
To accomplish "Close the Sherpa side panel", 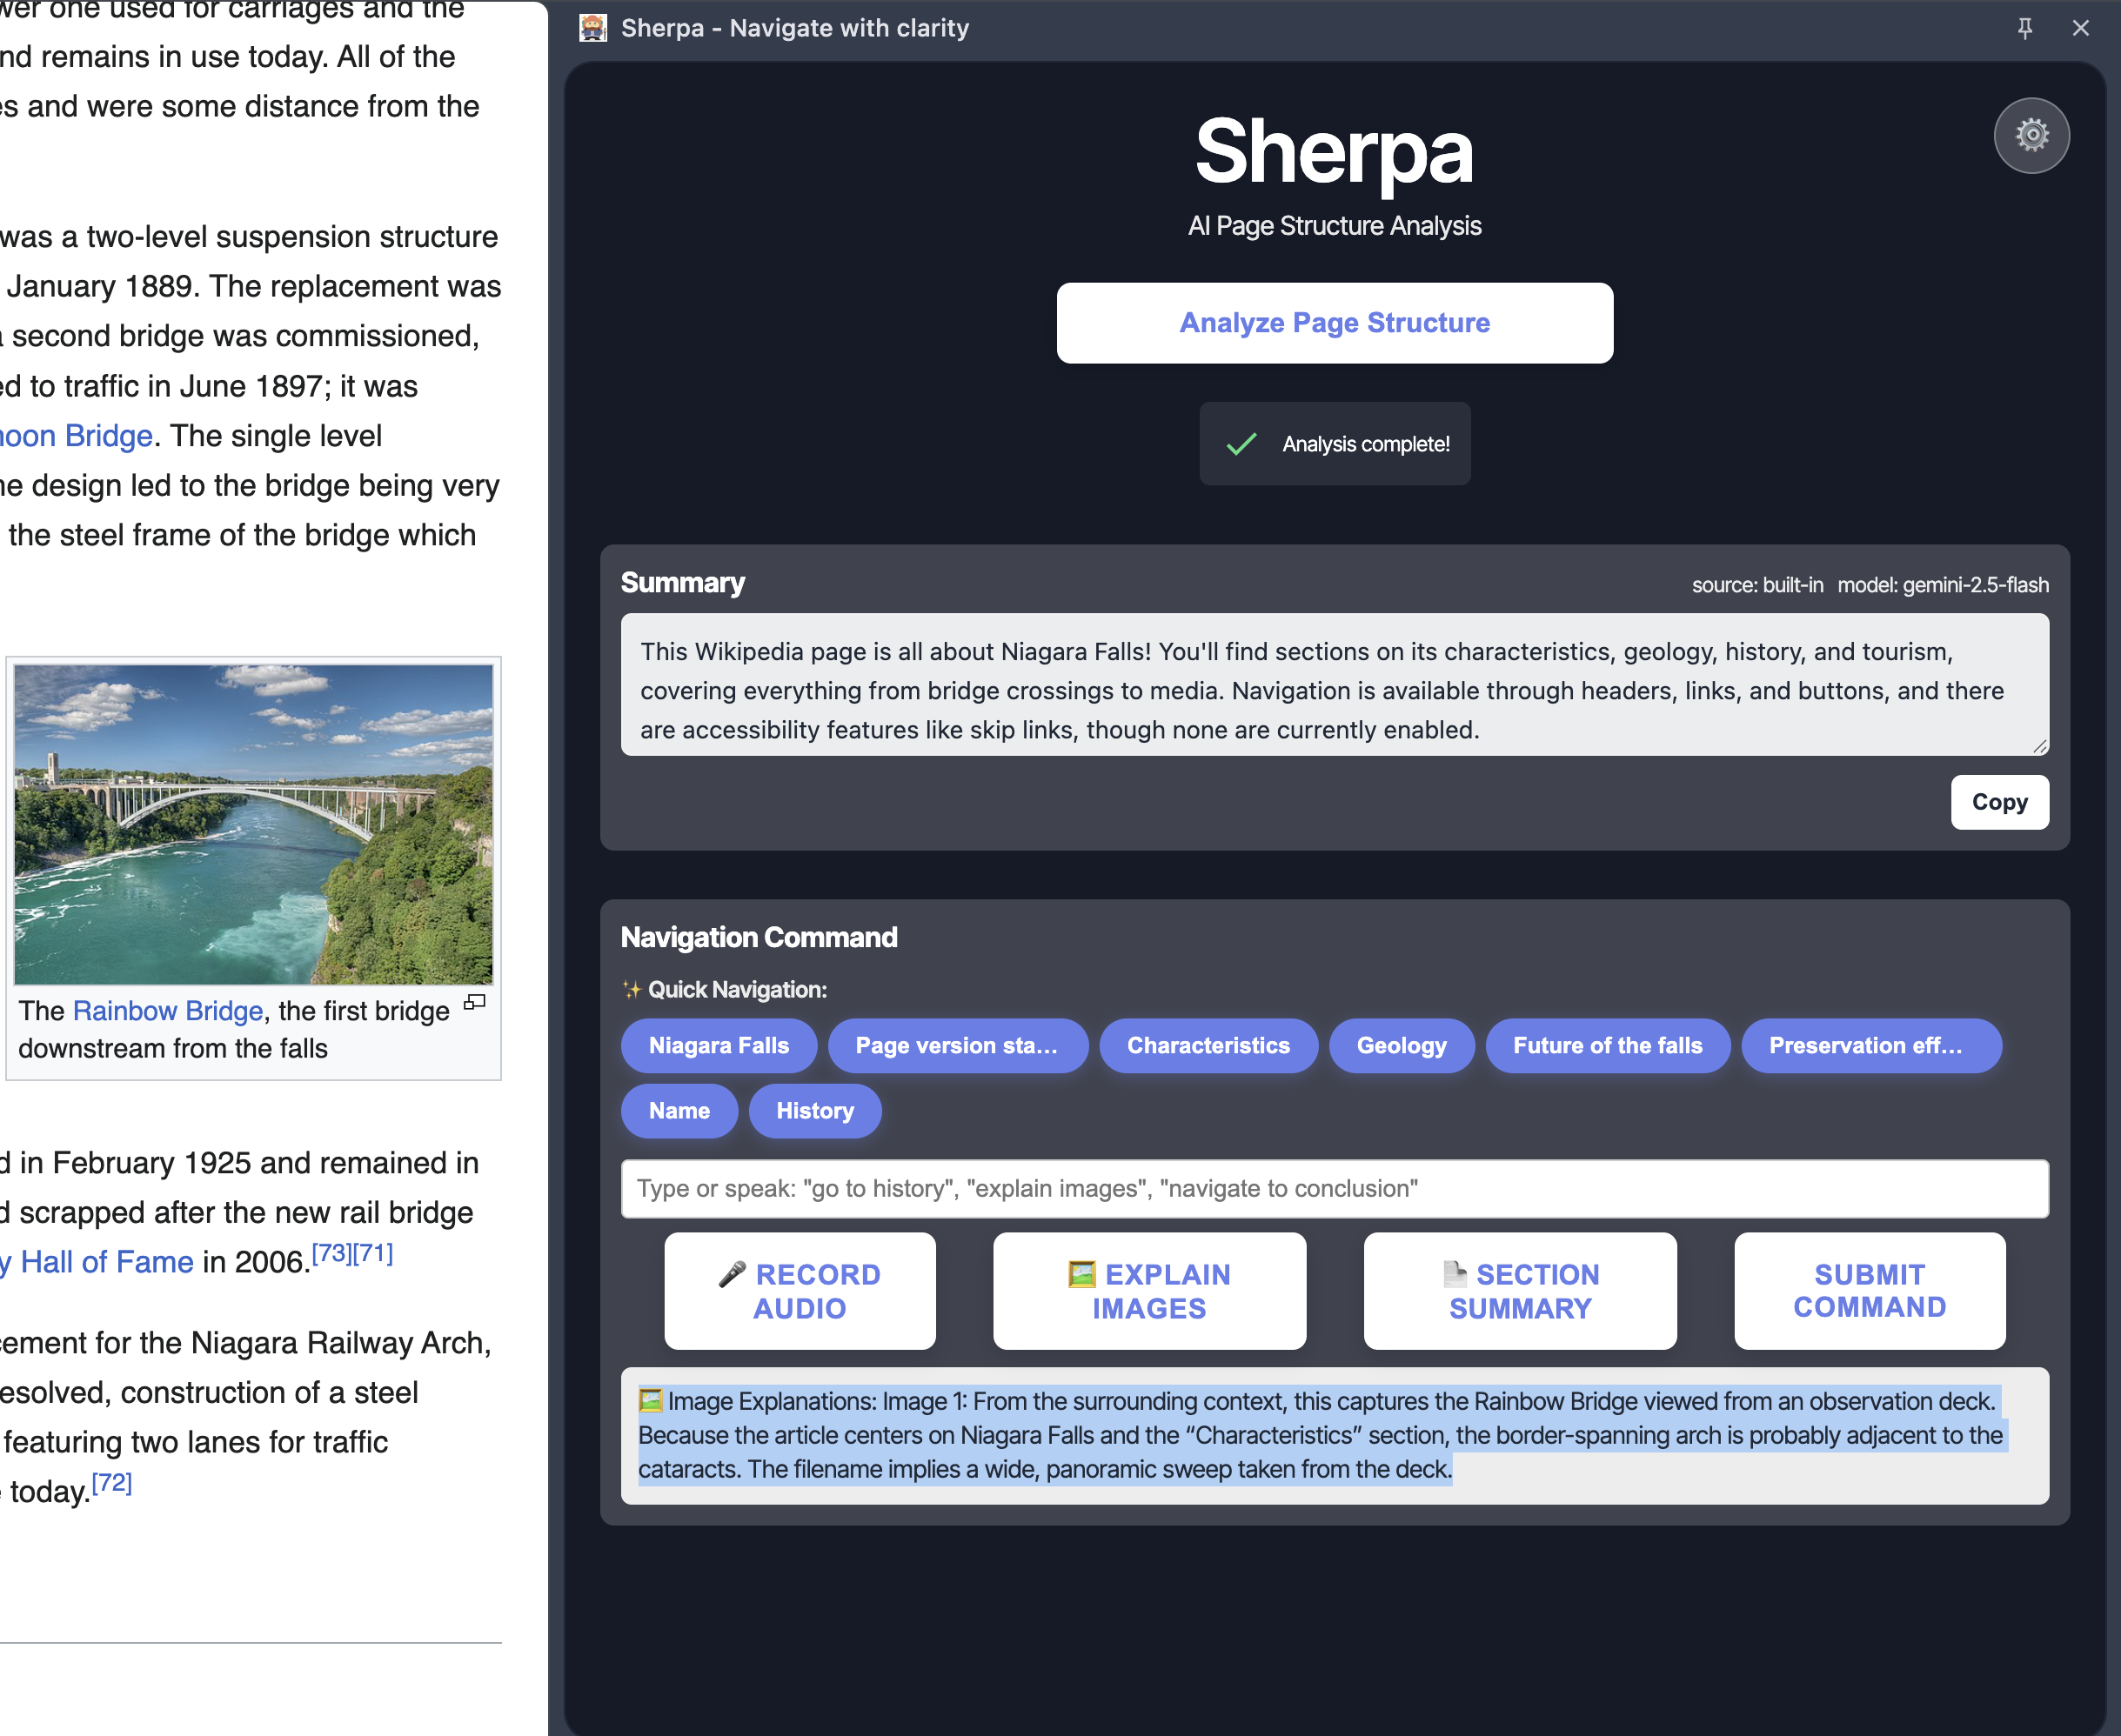I will tap(2080, 28).
